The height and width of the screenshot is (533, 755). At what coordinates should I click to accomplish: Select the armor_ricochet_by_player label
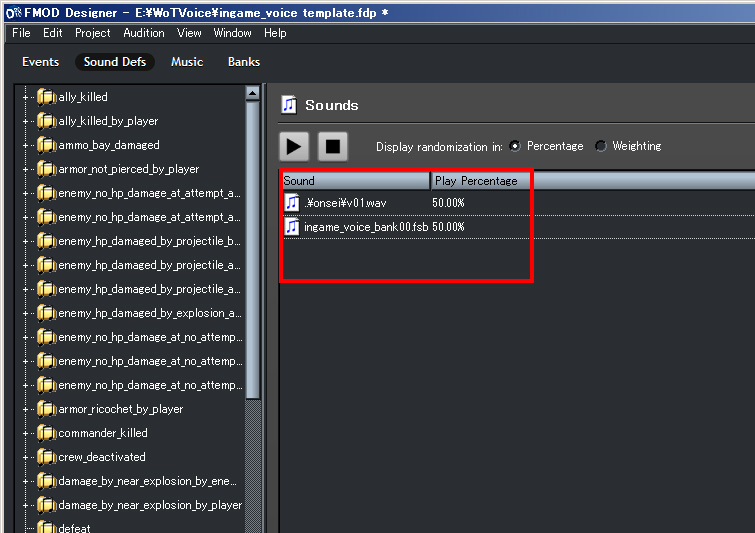(x=120, y=409)
